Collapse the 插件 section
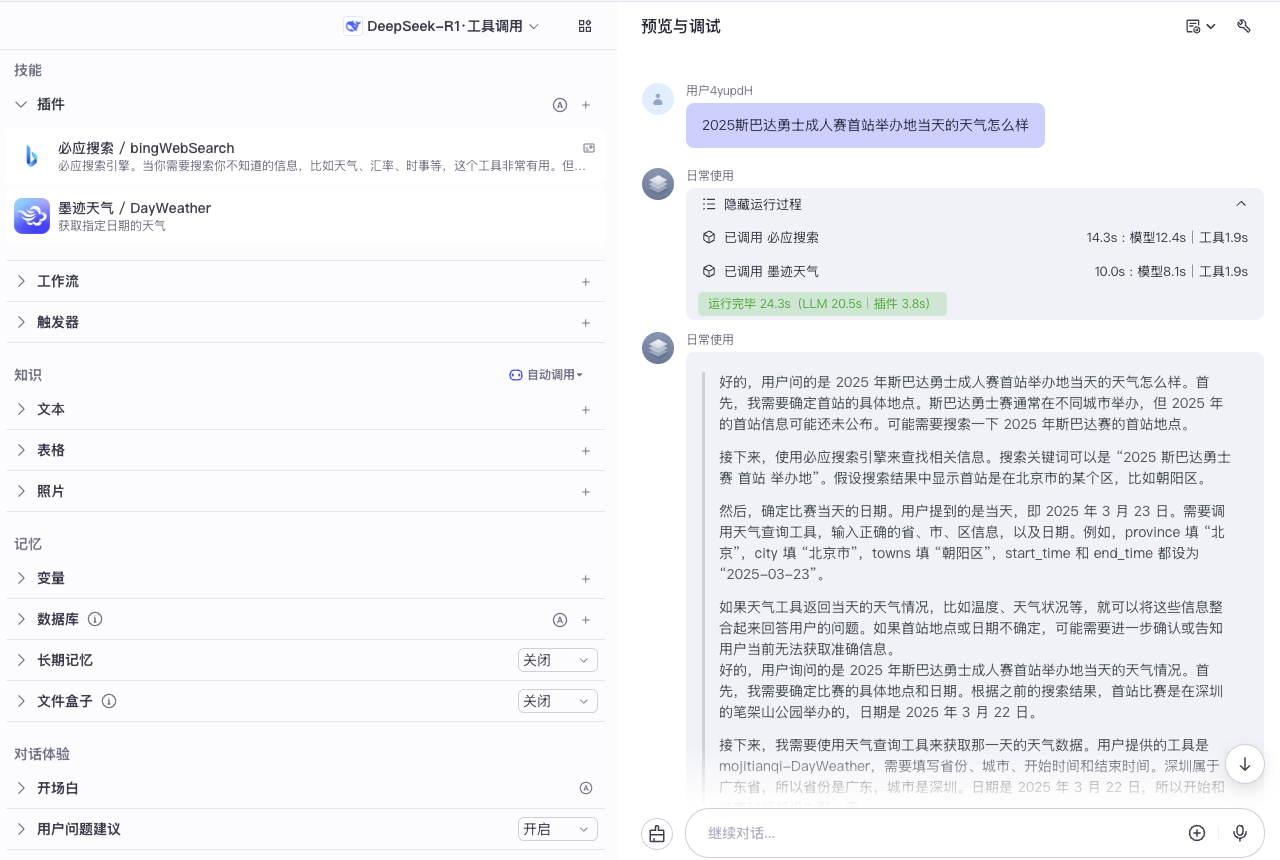Screen dimensions: 1280x860 22,104
